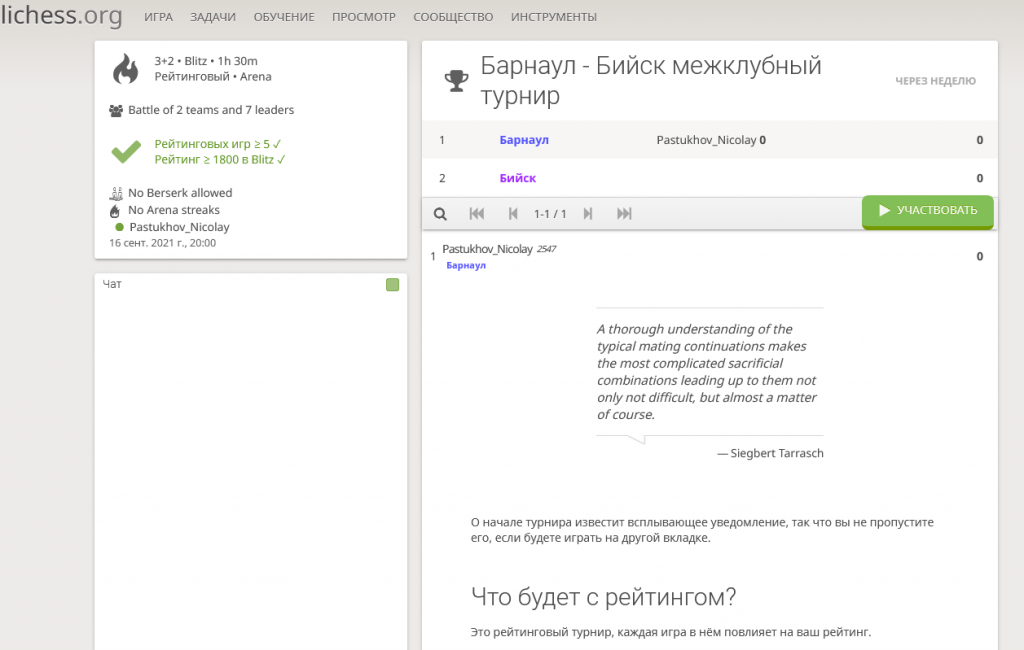Expand the Сообщество dropdown menu
The height and width of the screenshot is (650, 1024).
tap(453, 17)
